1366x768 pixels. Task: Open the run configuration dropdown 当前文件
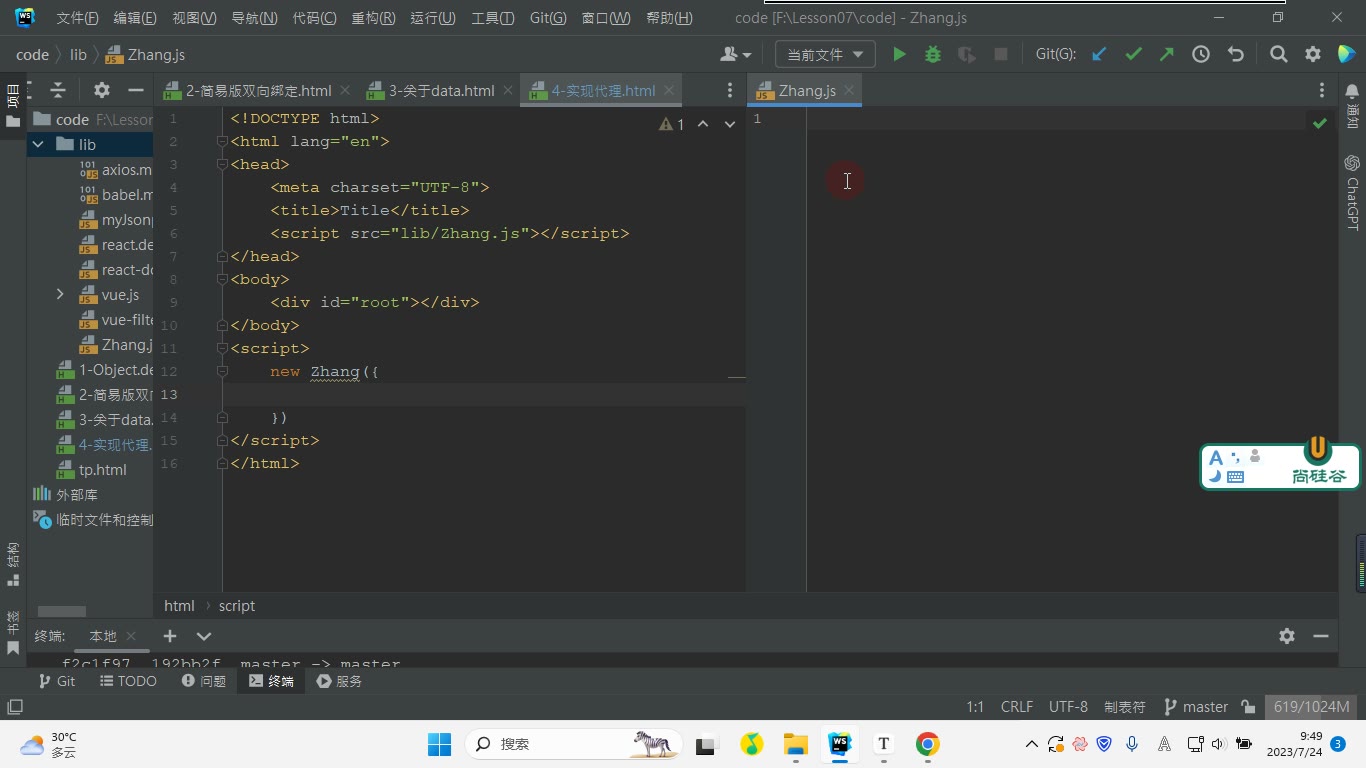point(825,55)
